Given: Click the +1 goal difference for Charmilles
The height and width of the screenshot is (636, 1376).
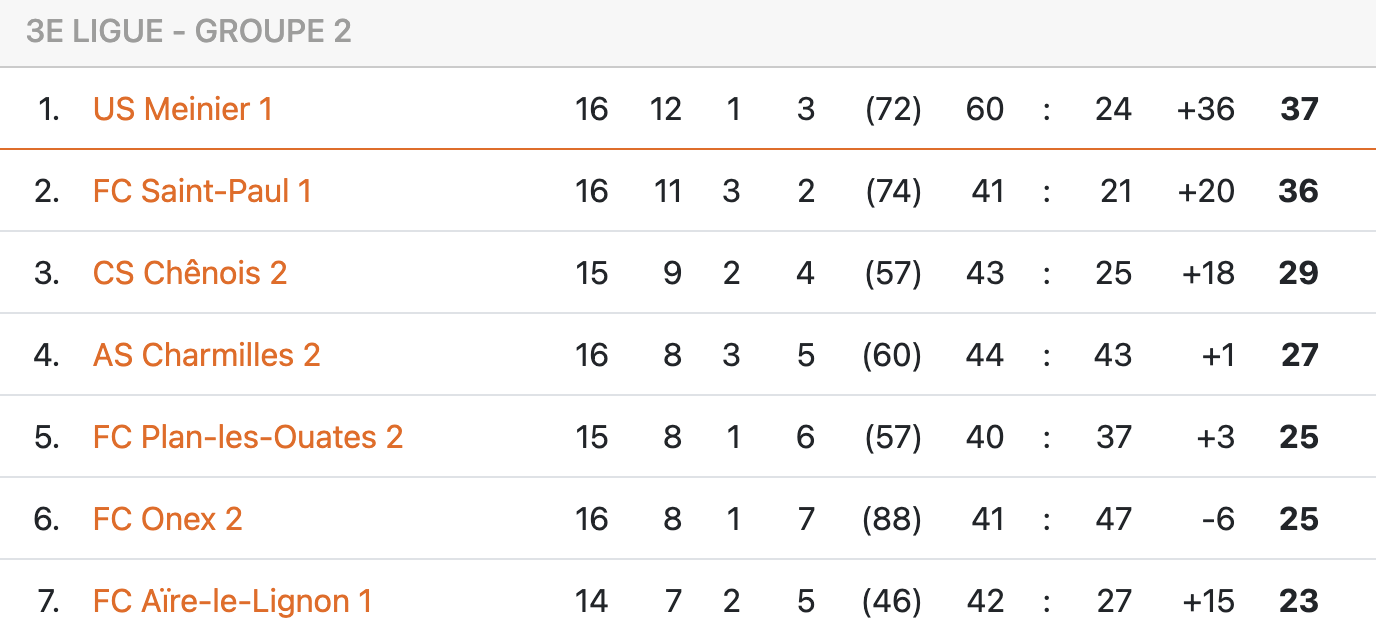Looking at the screenshot, I should [x=1217, y=355].
